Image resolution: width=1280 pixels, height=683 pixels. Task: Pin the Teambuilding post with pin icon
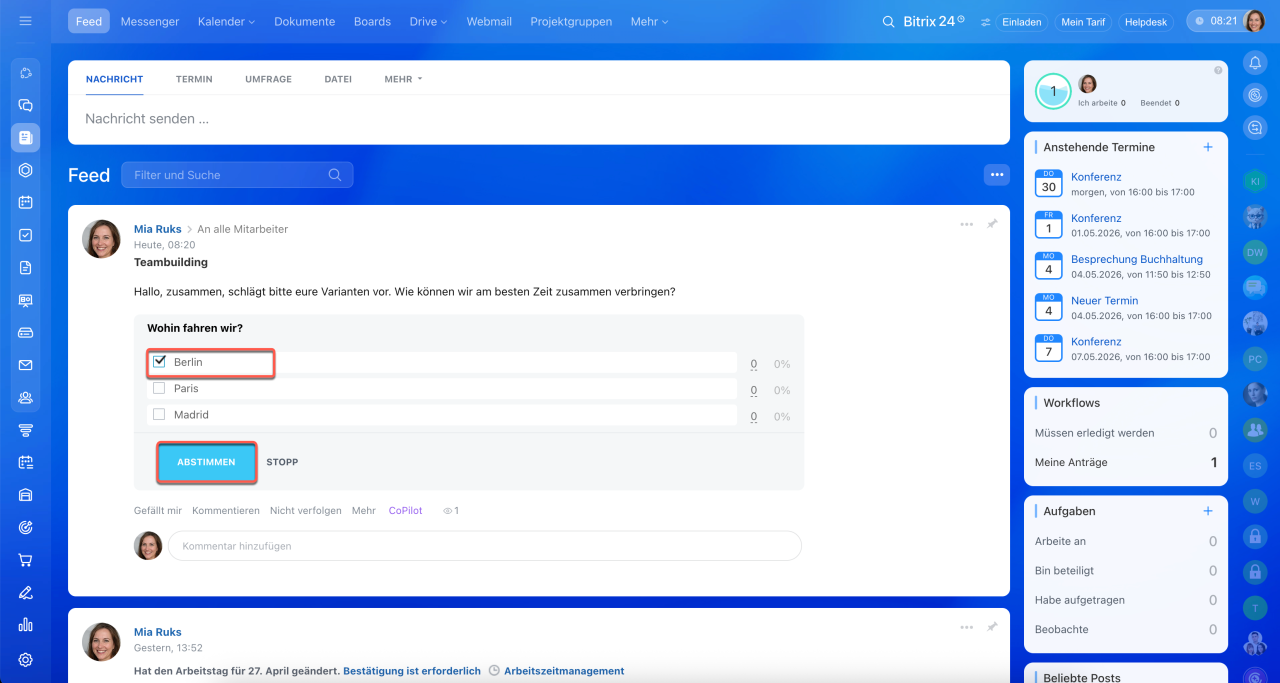[992, 224]
